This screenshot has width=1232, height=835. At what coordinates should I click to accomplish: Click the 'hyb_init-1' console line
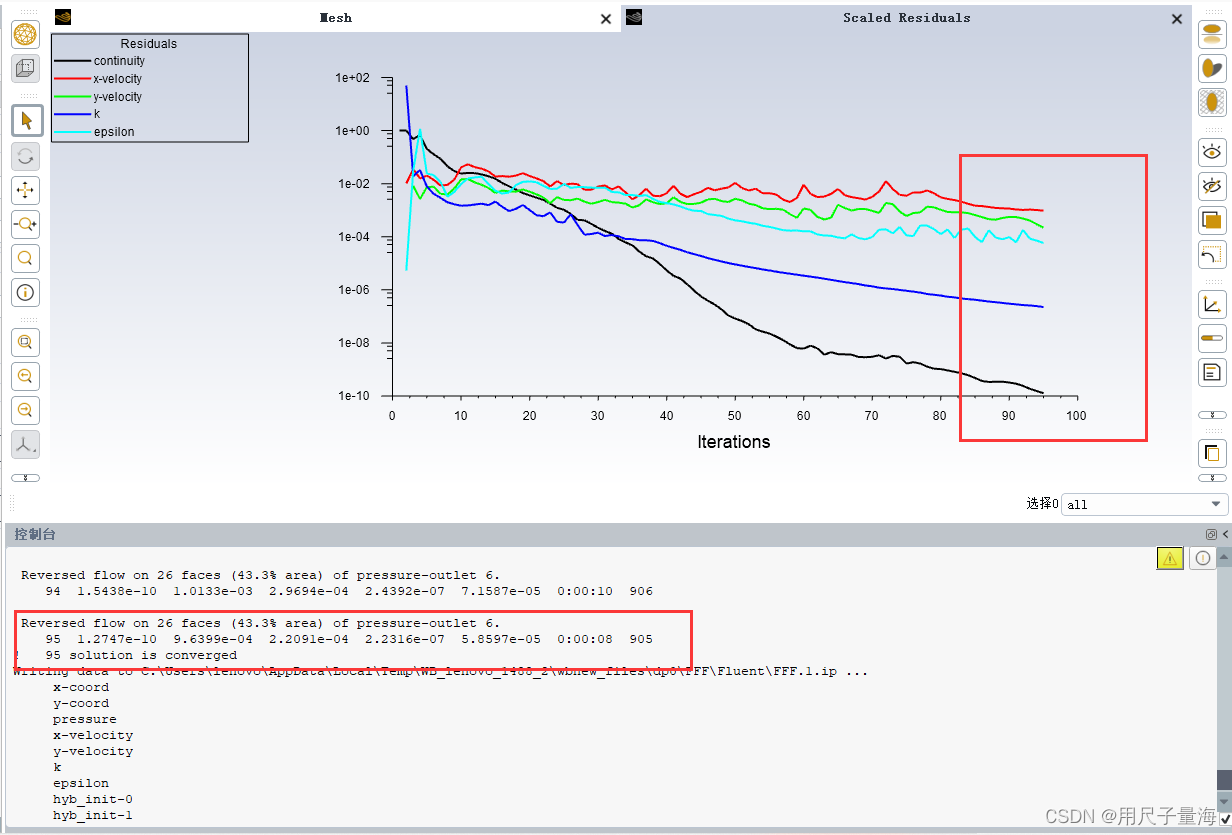[93, 815]
